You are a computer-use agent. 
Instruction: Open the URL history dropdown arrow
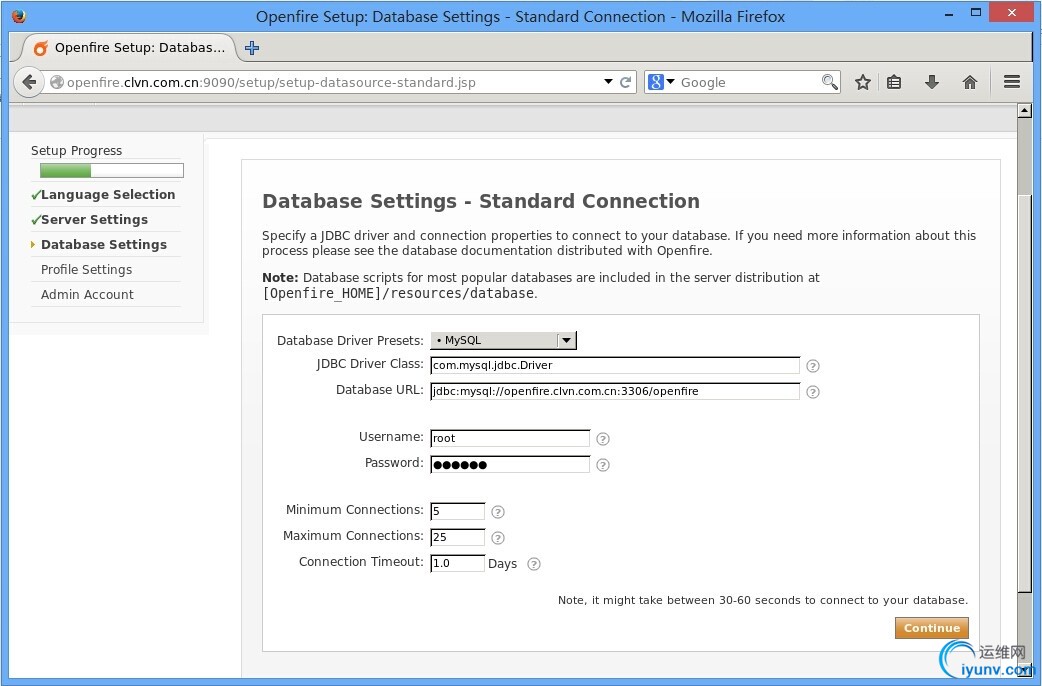pyautogui.click(x=608, y=82)
